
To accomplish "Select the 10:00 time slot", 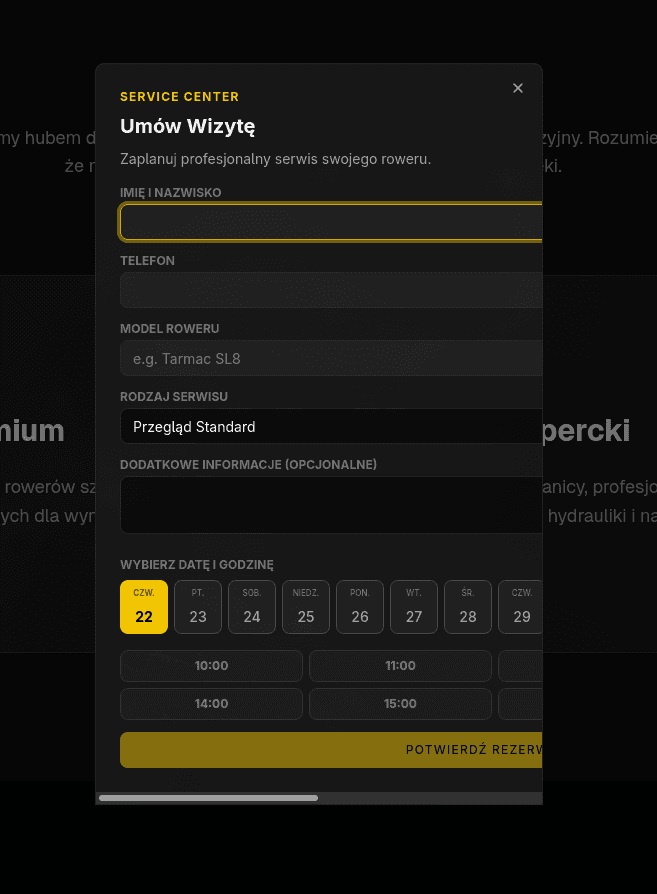I will [211, 666].
